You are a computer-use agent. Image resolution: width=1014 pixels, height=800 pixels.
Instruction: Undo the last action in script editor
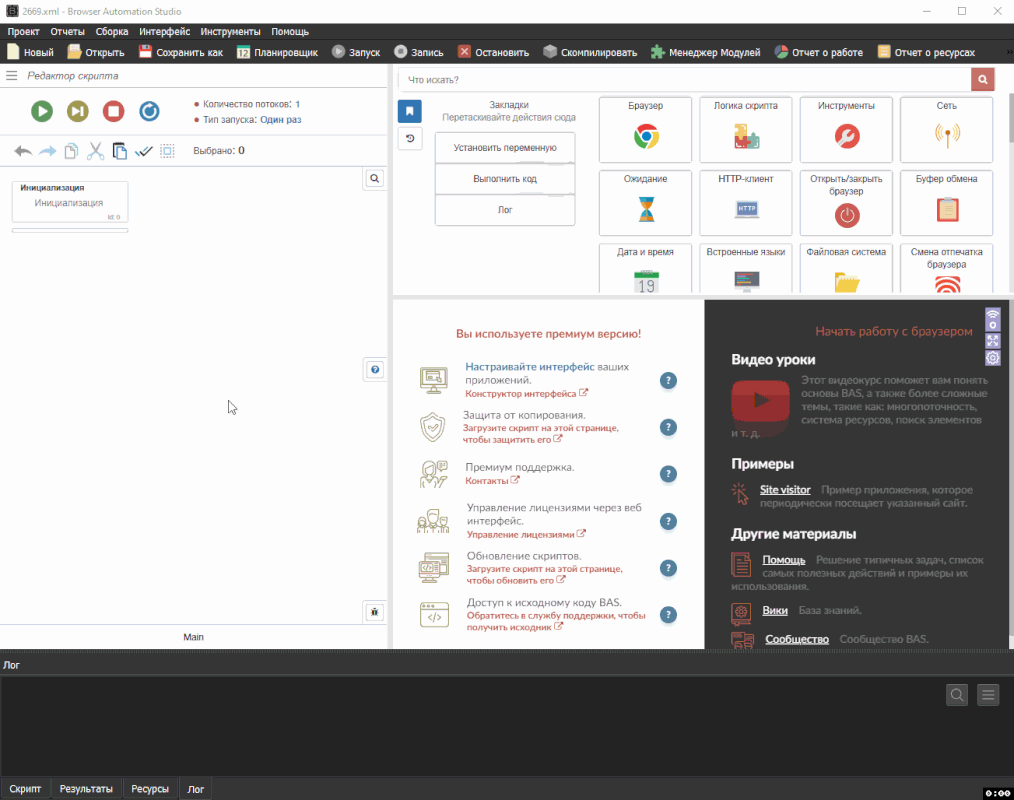coord(23,151)
